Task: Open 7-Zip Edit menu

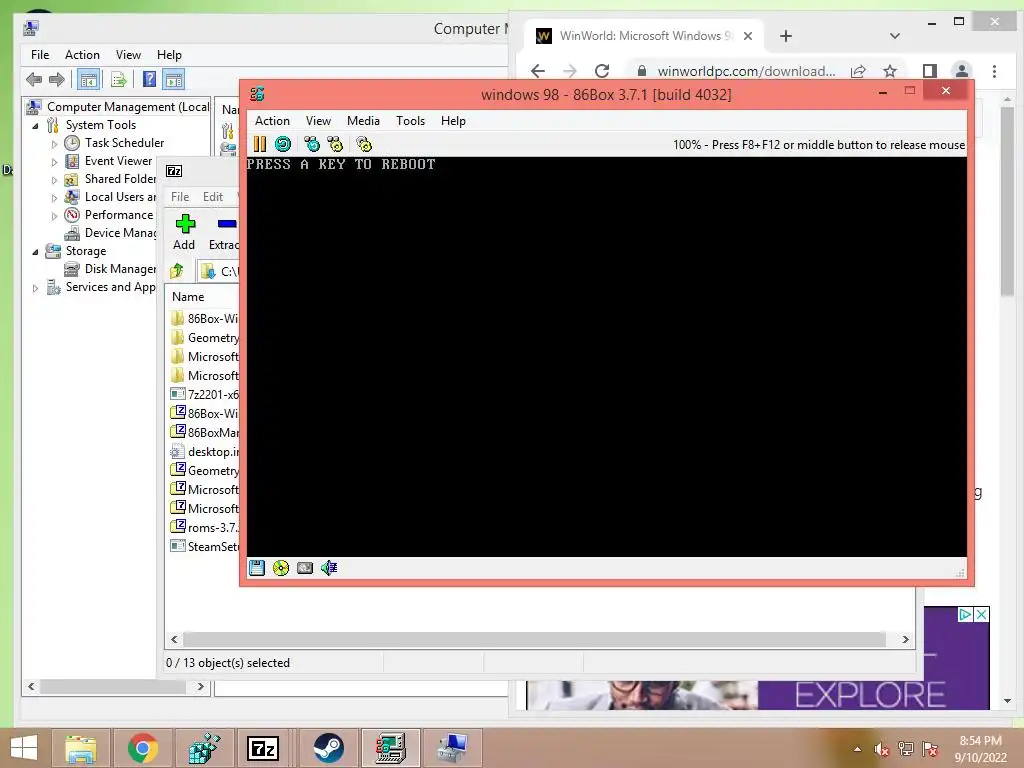Action: [213, 197]
